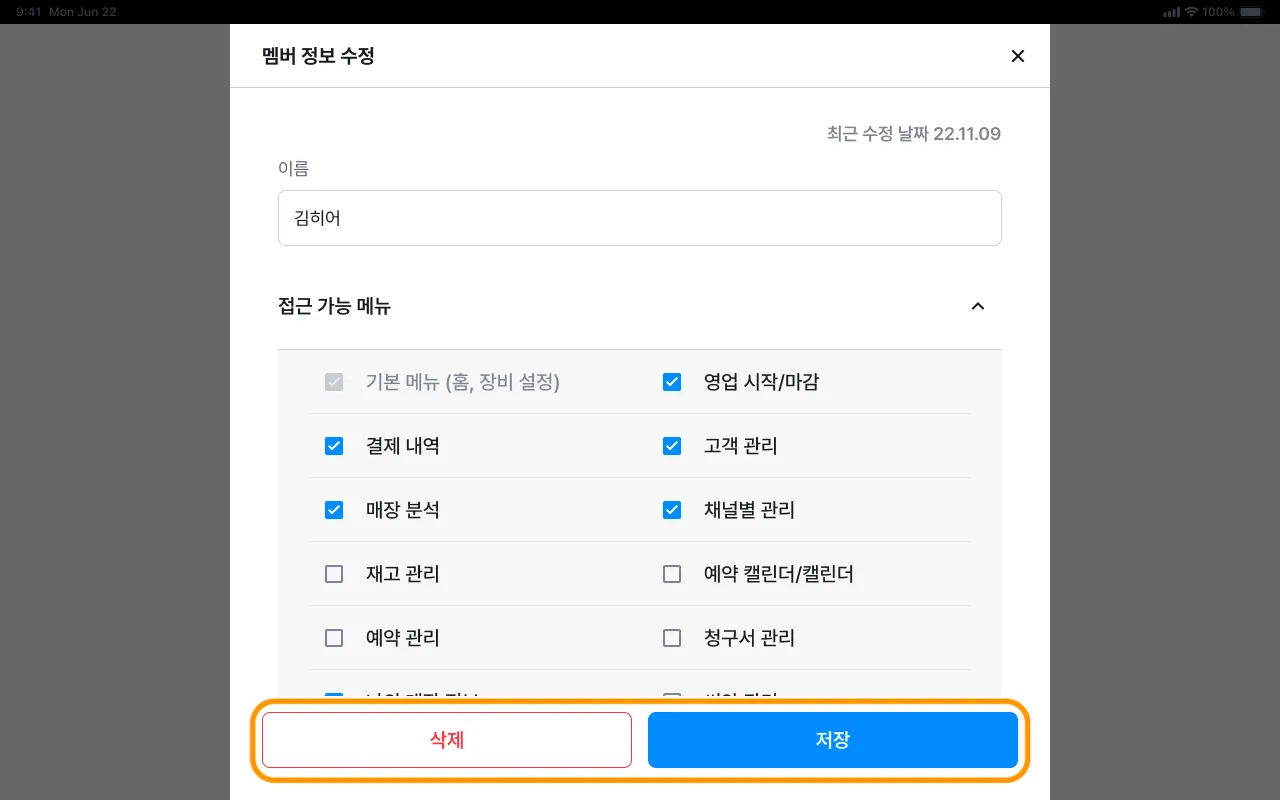Click the disabled 기본 메뉴 checkbox
The height and width of the screenshot is (800, 1280).
pyautogui.click(x=334, y=382)
